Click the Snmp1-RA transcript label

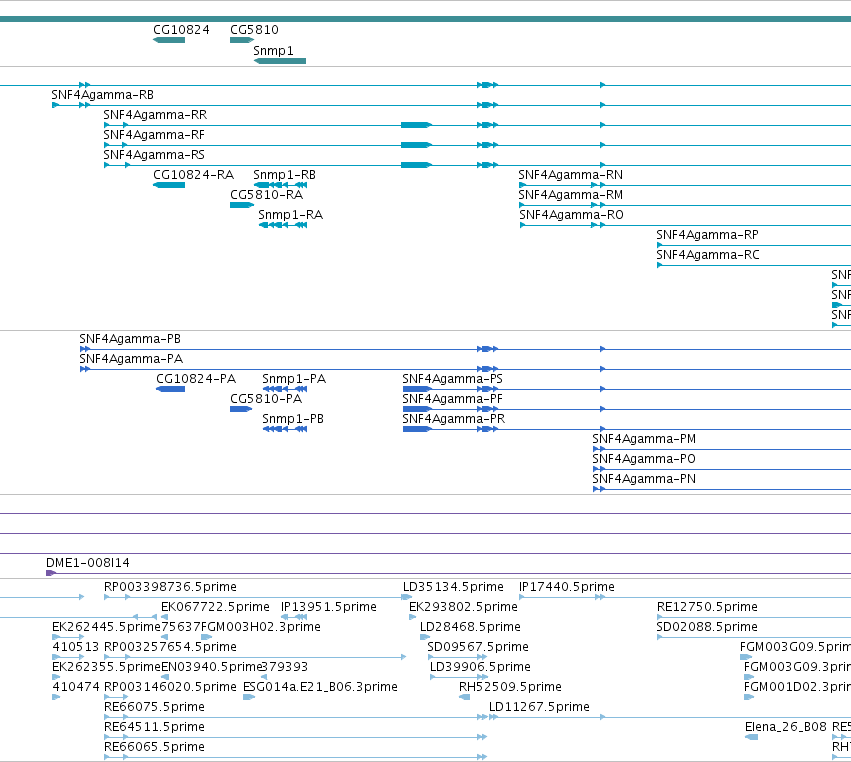290,215
